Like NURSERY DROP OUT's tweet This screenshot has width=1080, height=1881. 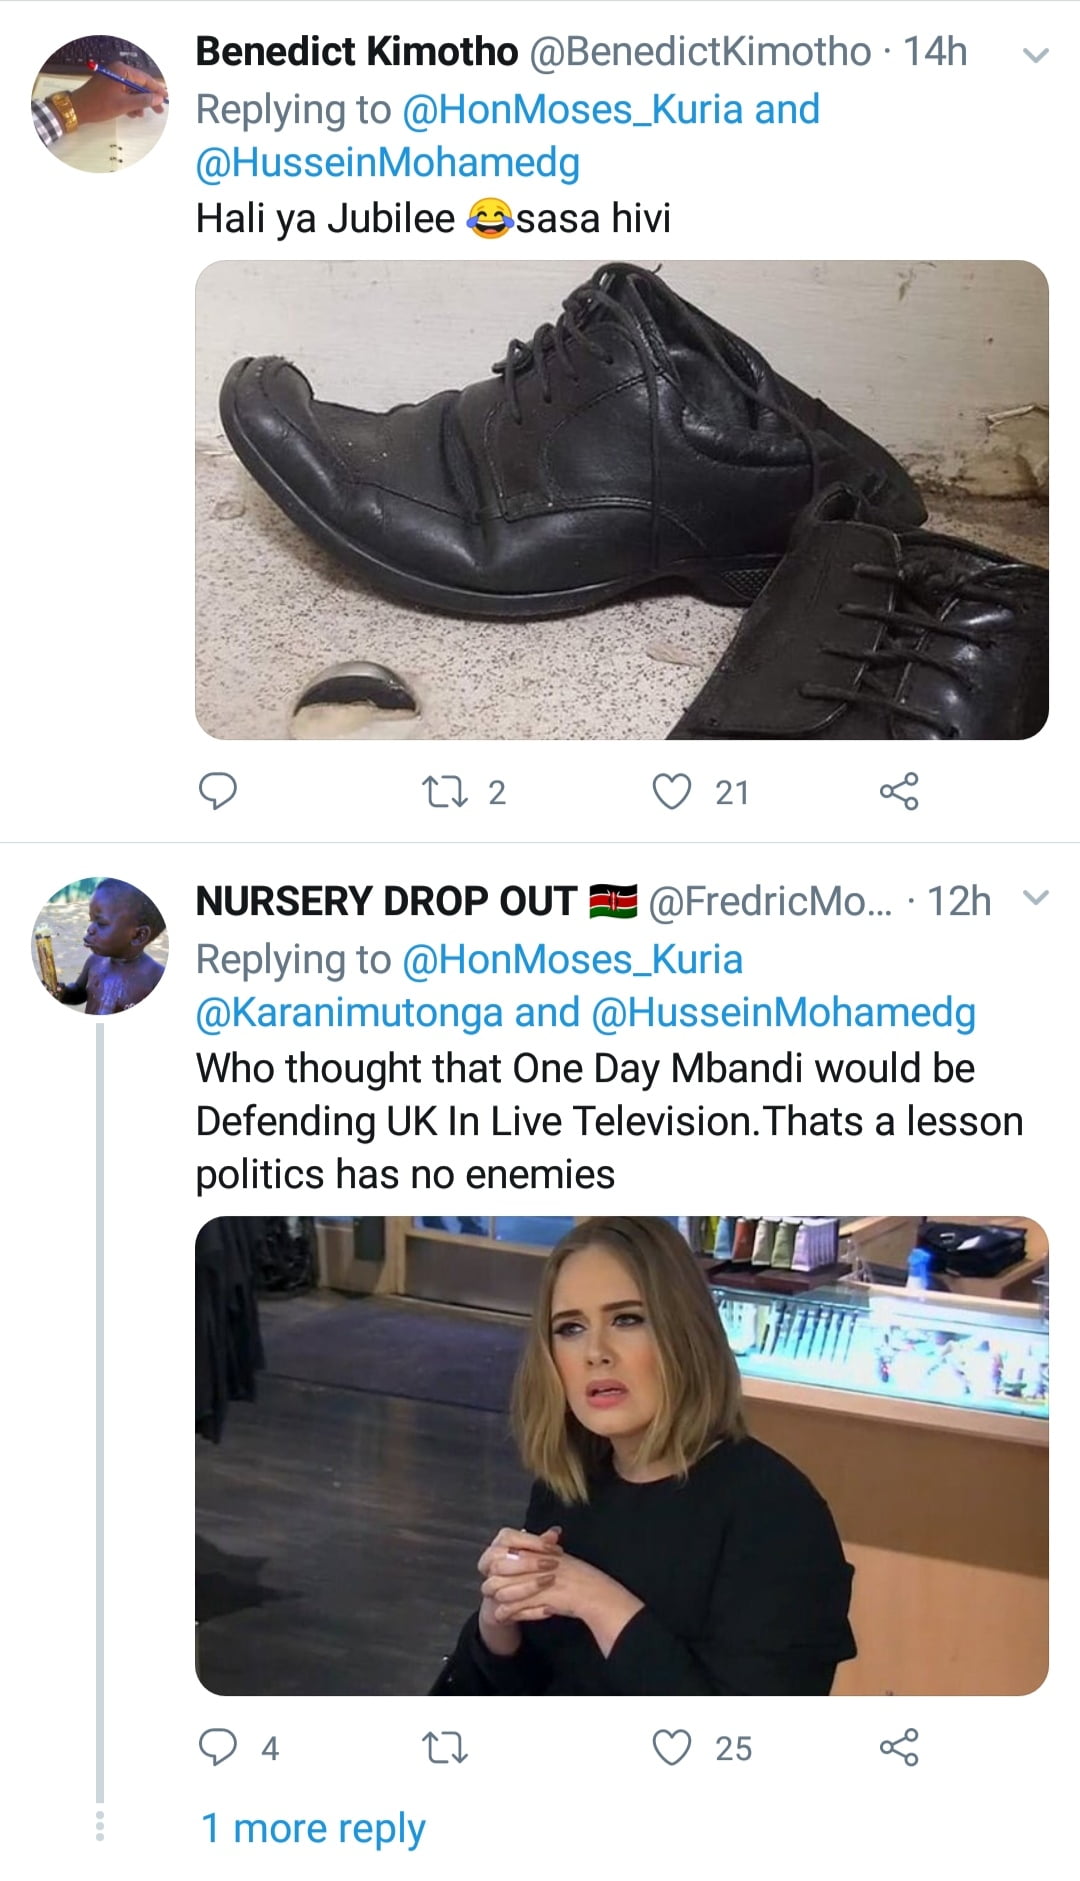point(672,1747)
